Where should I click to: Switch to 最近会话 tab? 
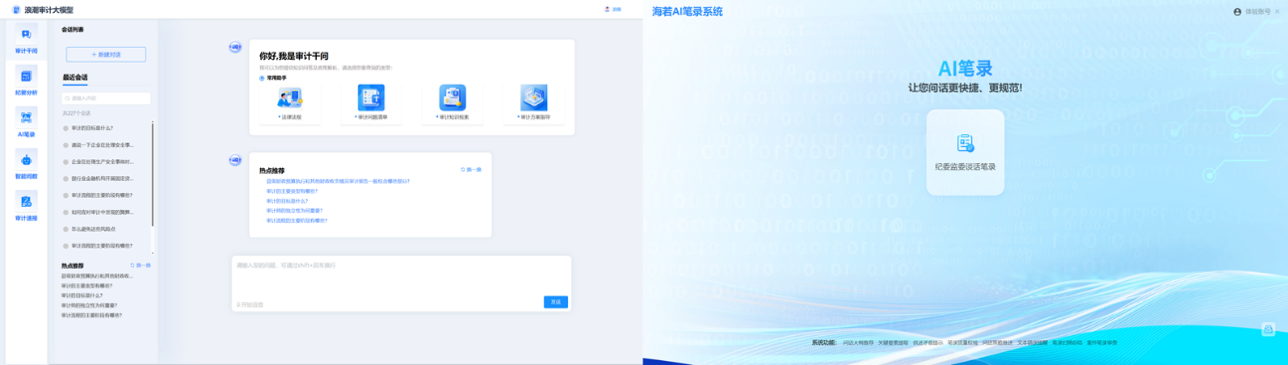[75, 77]
